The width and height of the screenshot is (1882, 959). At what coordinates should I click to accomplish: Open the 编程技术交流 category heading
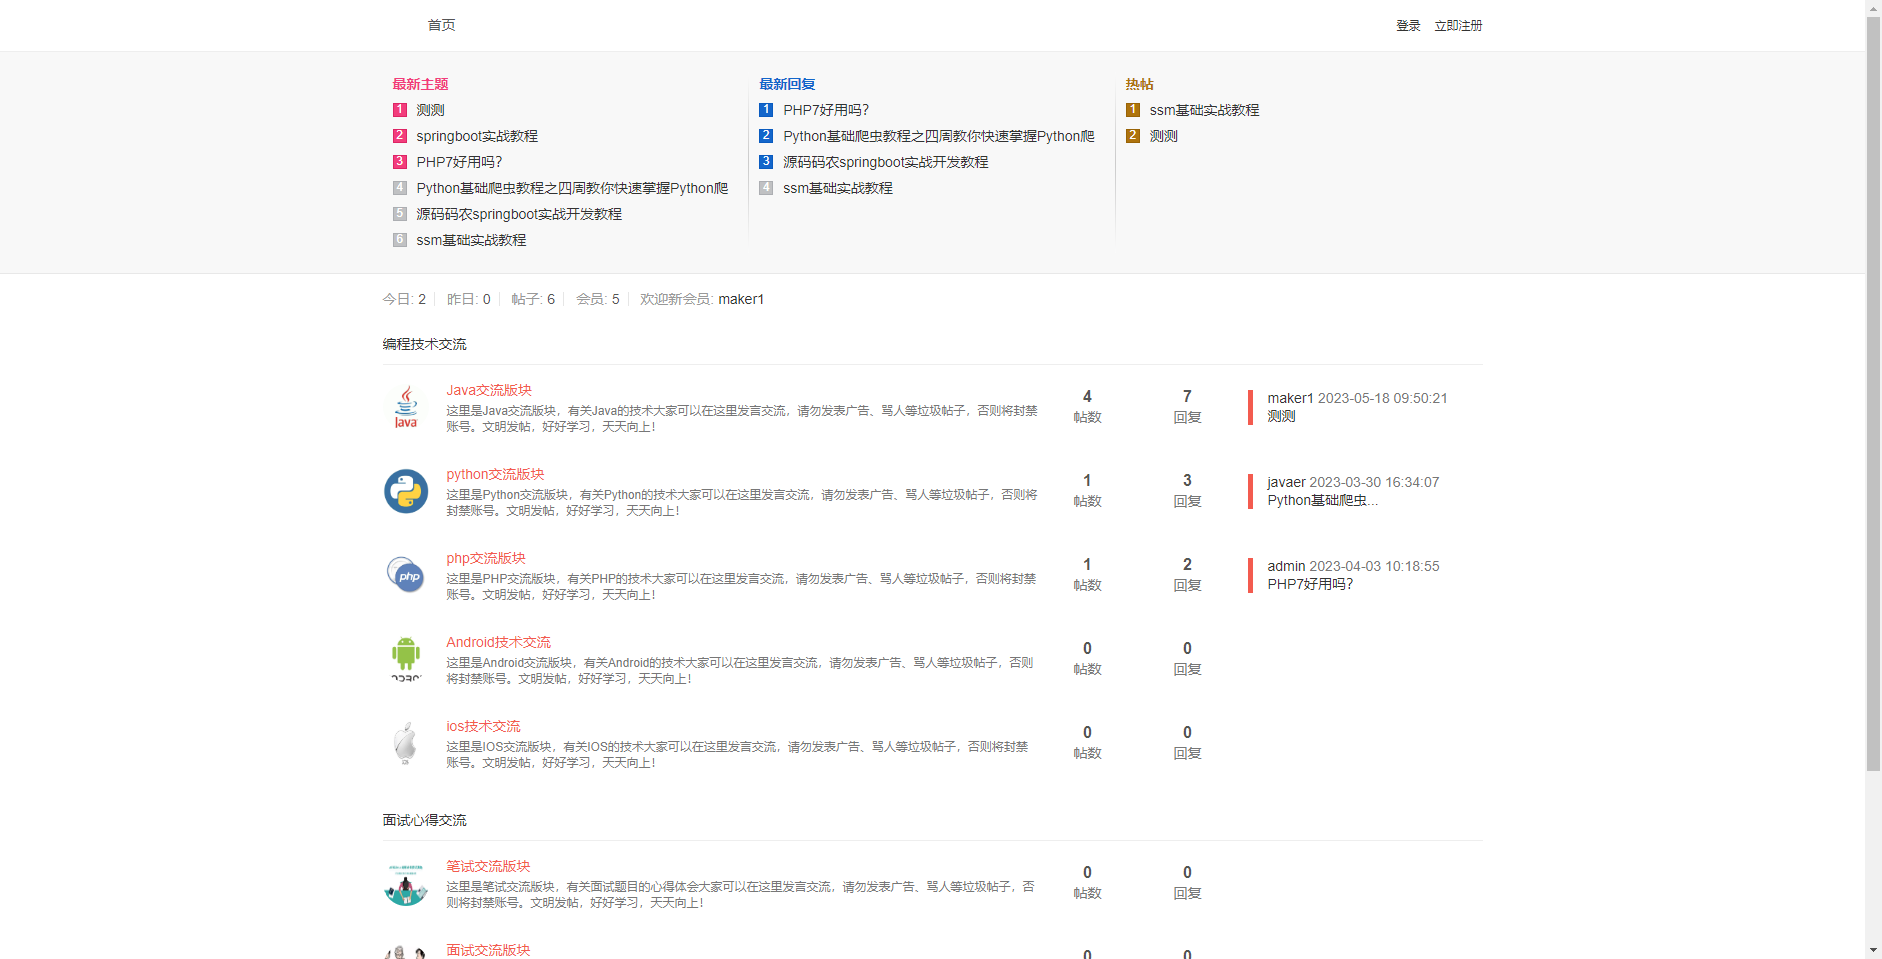[424, 344]
